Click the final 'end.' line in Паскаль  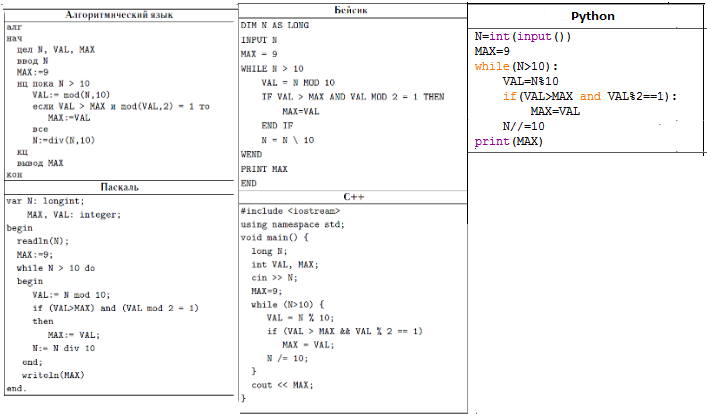tap(17, 388)
